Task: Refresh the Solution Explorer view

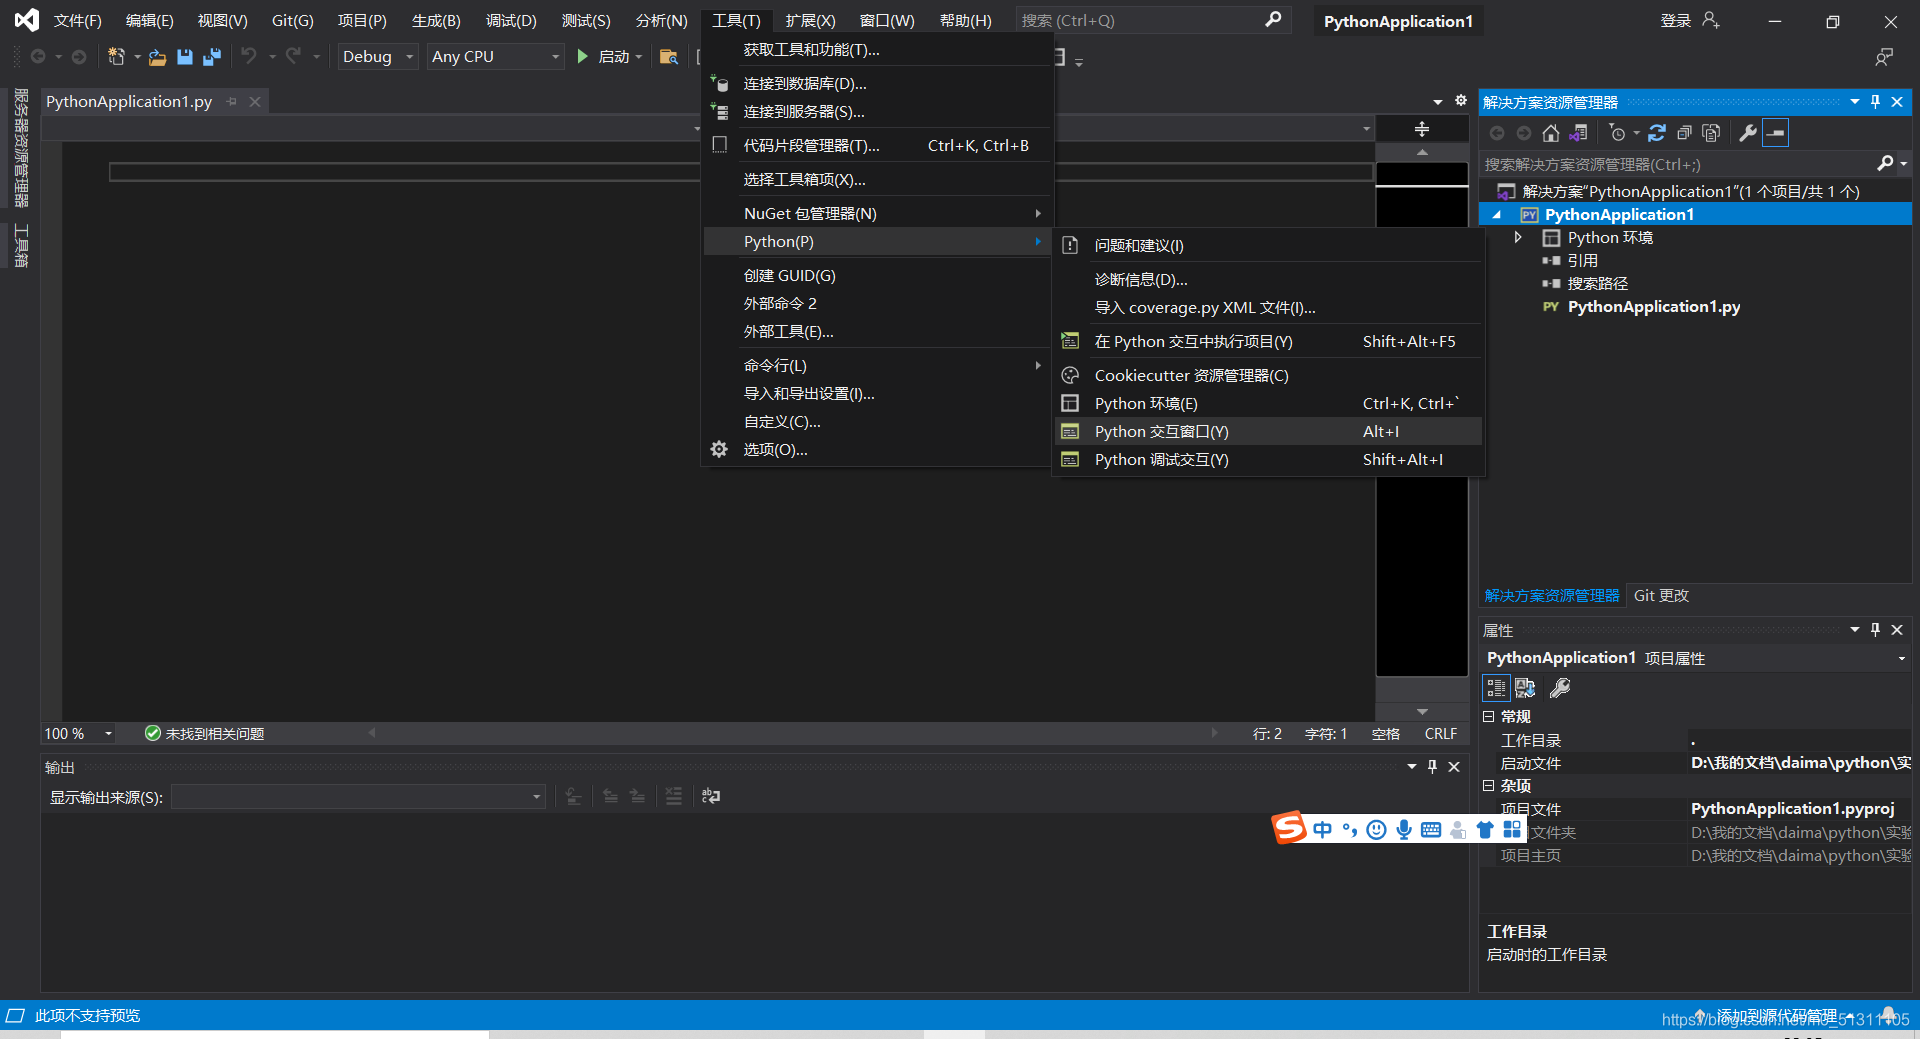Action: point(1658,132)
